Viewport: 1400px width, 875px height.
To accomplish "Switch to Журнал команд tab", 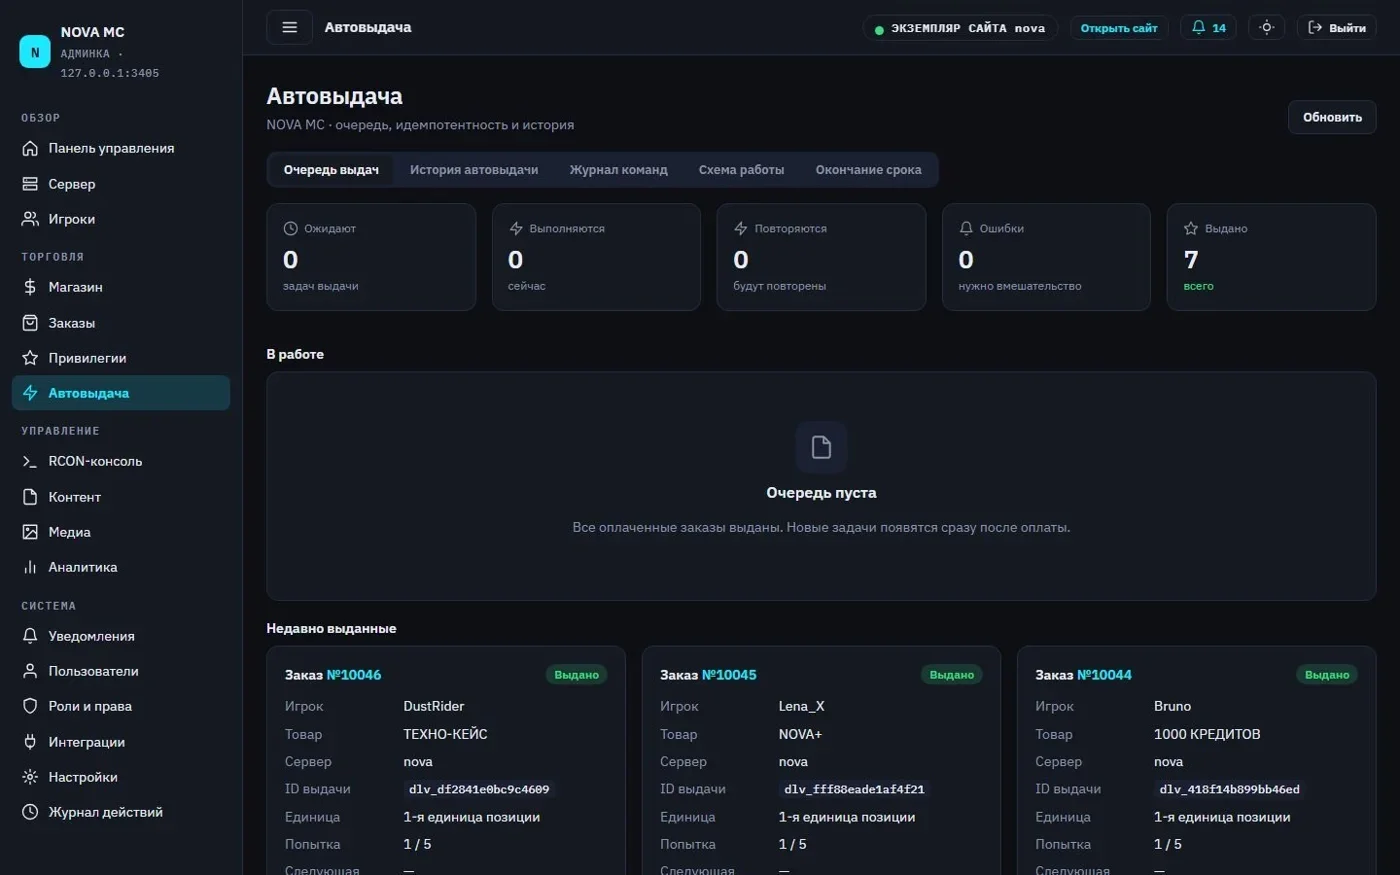I will point(618,170).
